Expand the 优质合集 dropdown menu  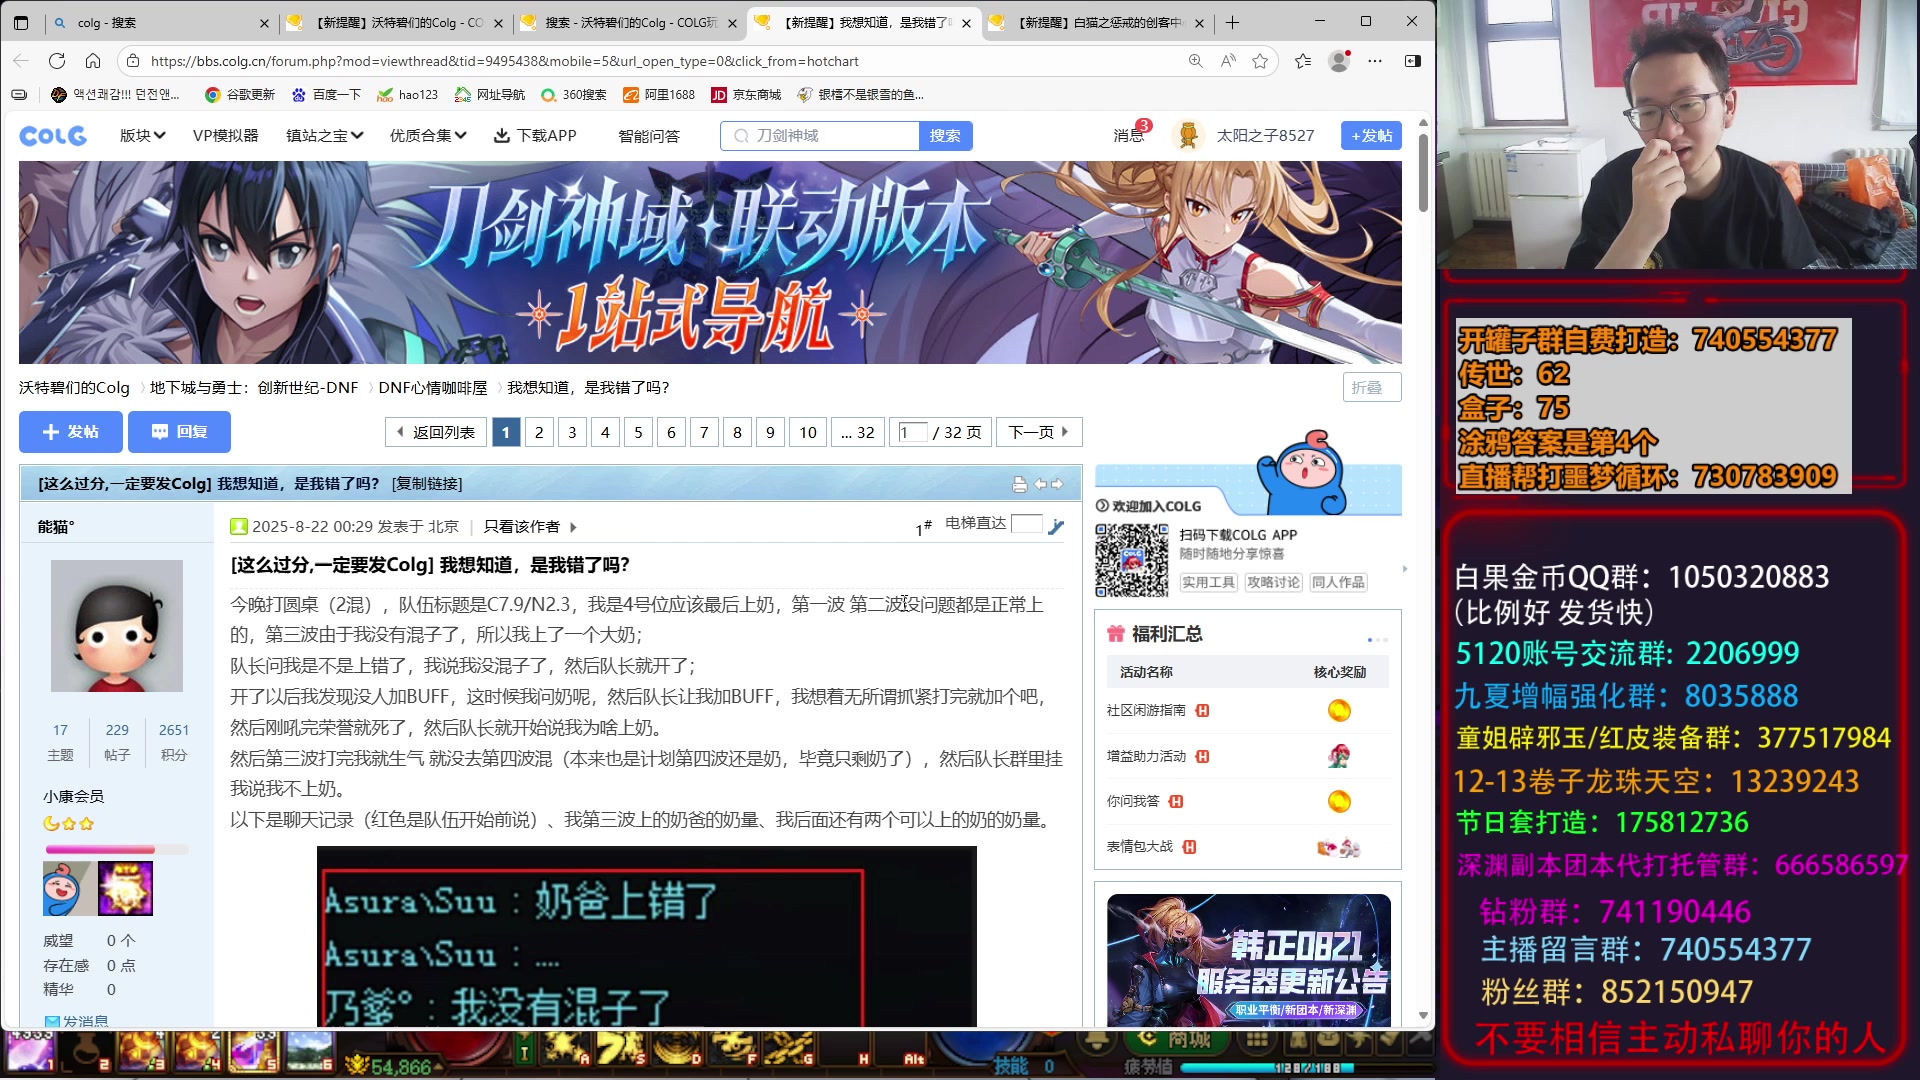(x=428, y=135)
